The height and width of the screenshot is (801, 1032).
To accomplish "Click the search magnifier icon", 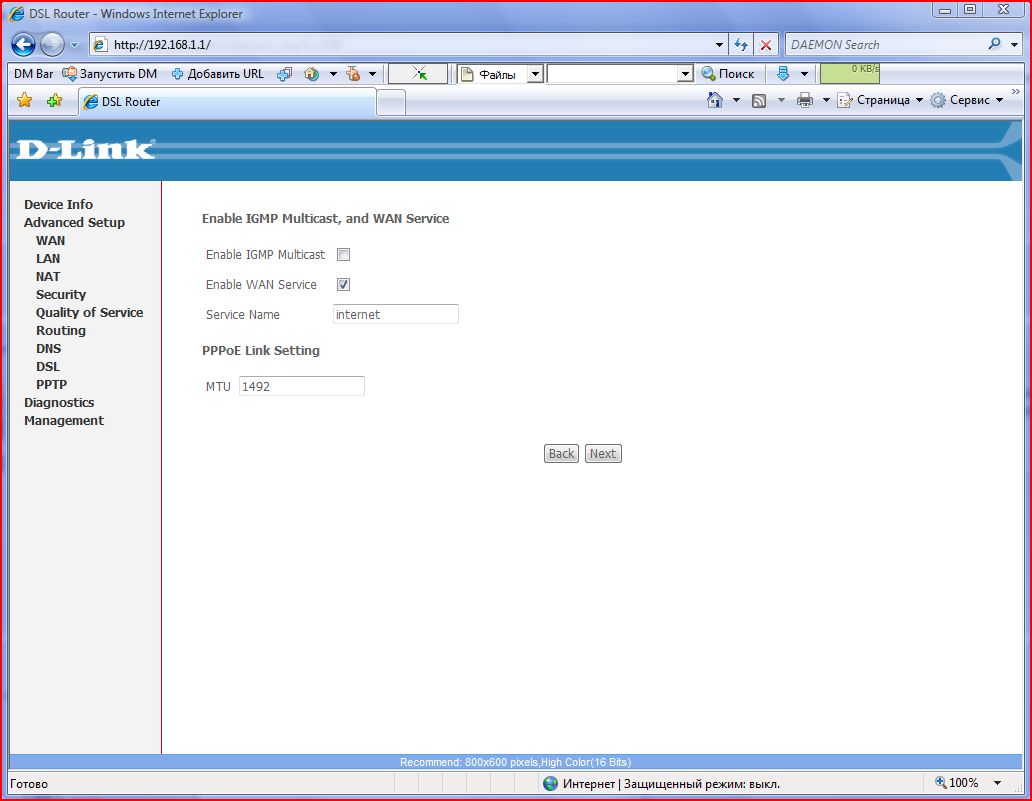I will pyautogui.click(x=994, y=44).
